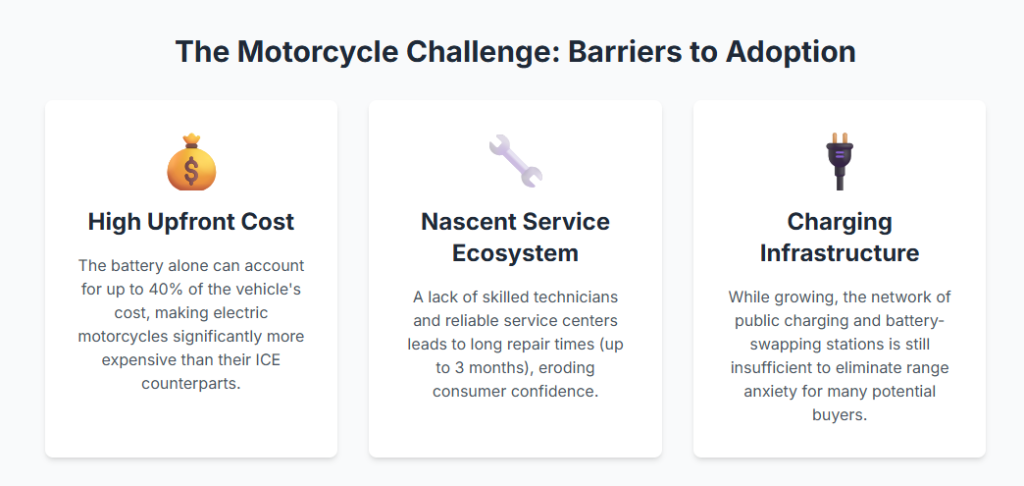The image size is (1024, 486).
Task: Click the money bag icon
Action: tap(191, 162)
